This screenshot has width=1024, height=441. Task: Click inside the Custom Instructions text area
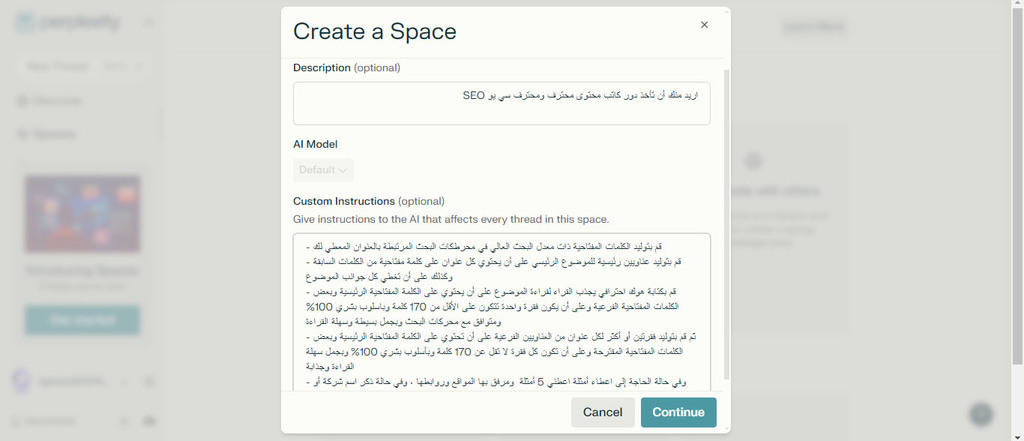502,312
